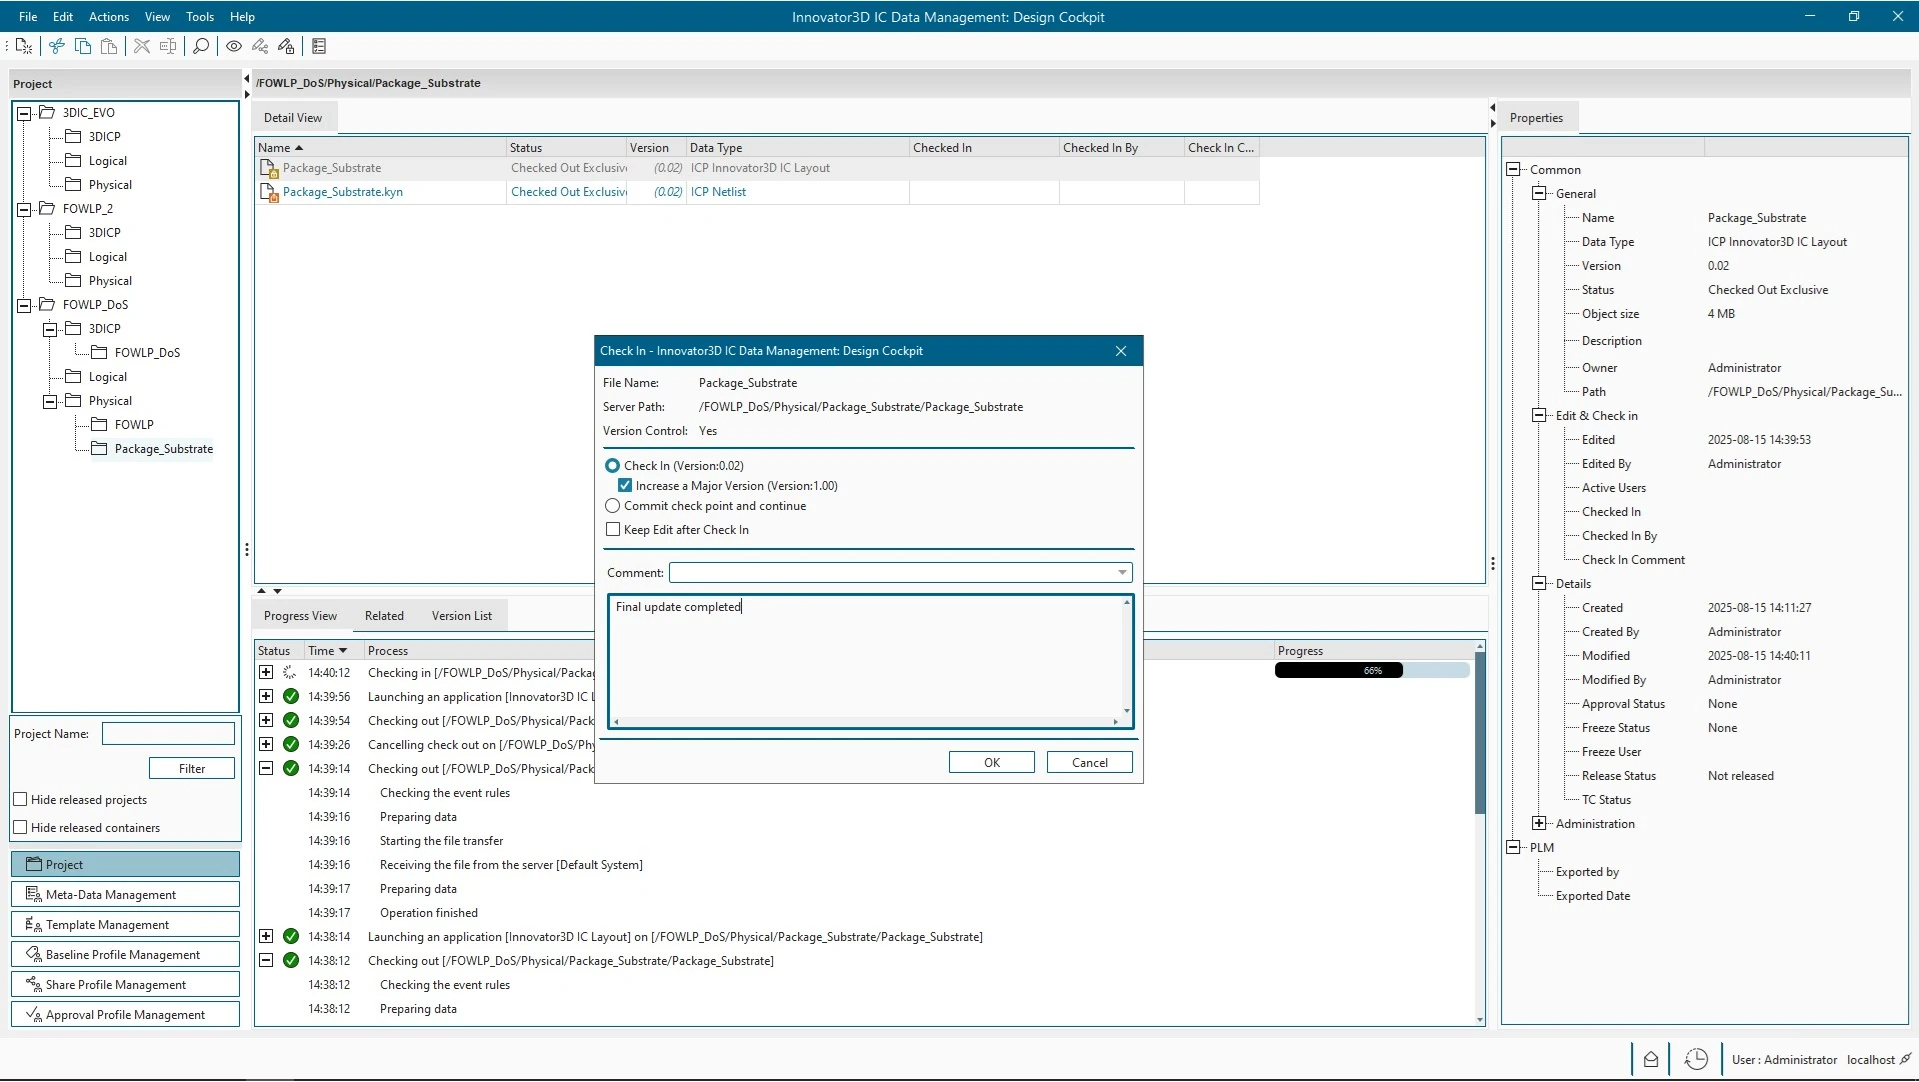Collapse the FOWLP_2 tree node

24,209
